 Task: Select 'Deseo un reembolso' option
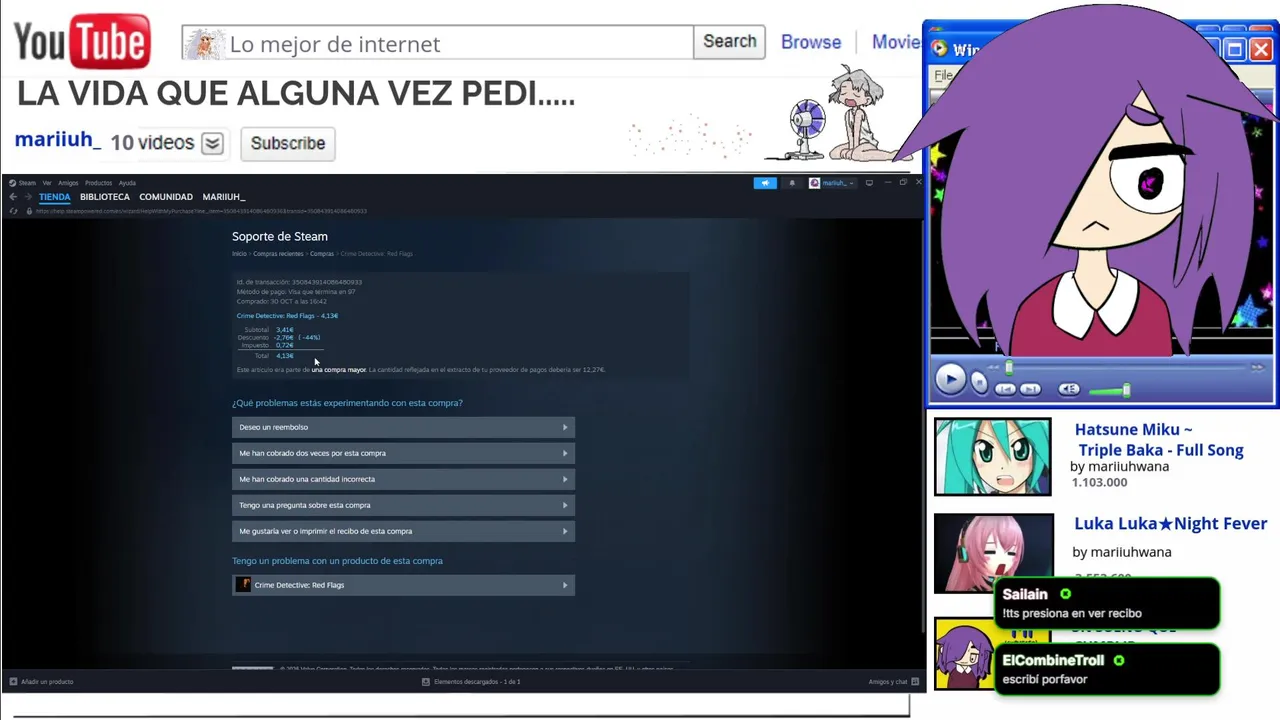pyautogui.click(x=403, y=427)
